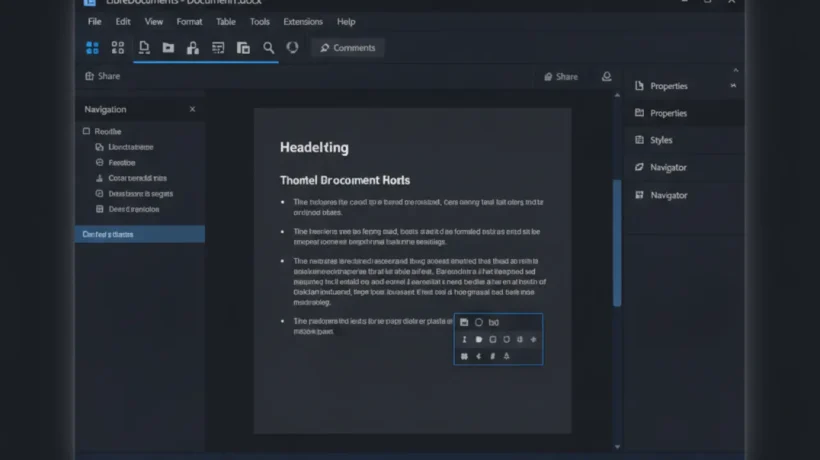Click the Styles icon in the sidebar

coord(639,140)
